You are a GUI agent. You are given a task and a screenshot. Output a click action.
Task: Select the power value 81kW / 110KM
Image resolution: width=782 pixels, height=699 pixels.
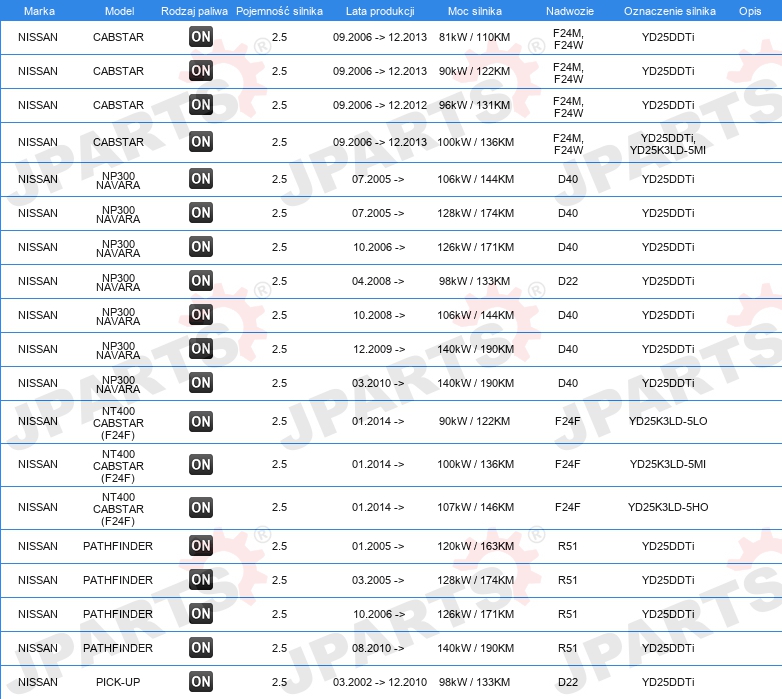pos(474,37)
